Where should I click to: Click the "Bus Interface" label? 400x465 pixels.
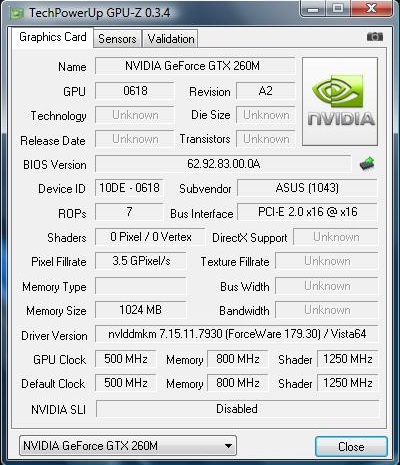(202, 214)
